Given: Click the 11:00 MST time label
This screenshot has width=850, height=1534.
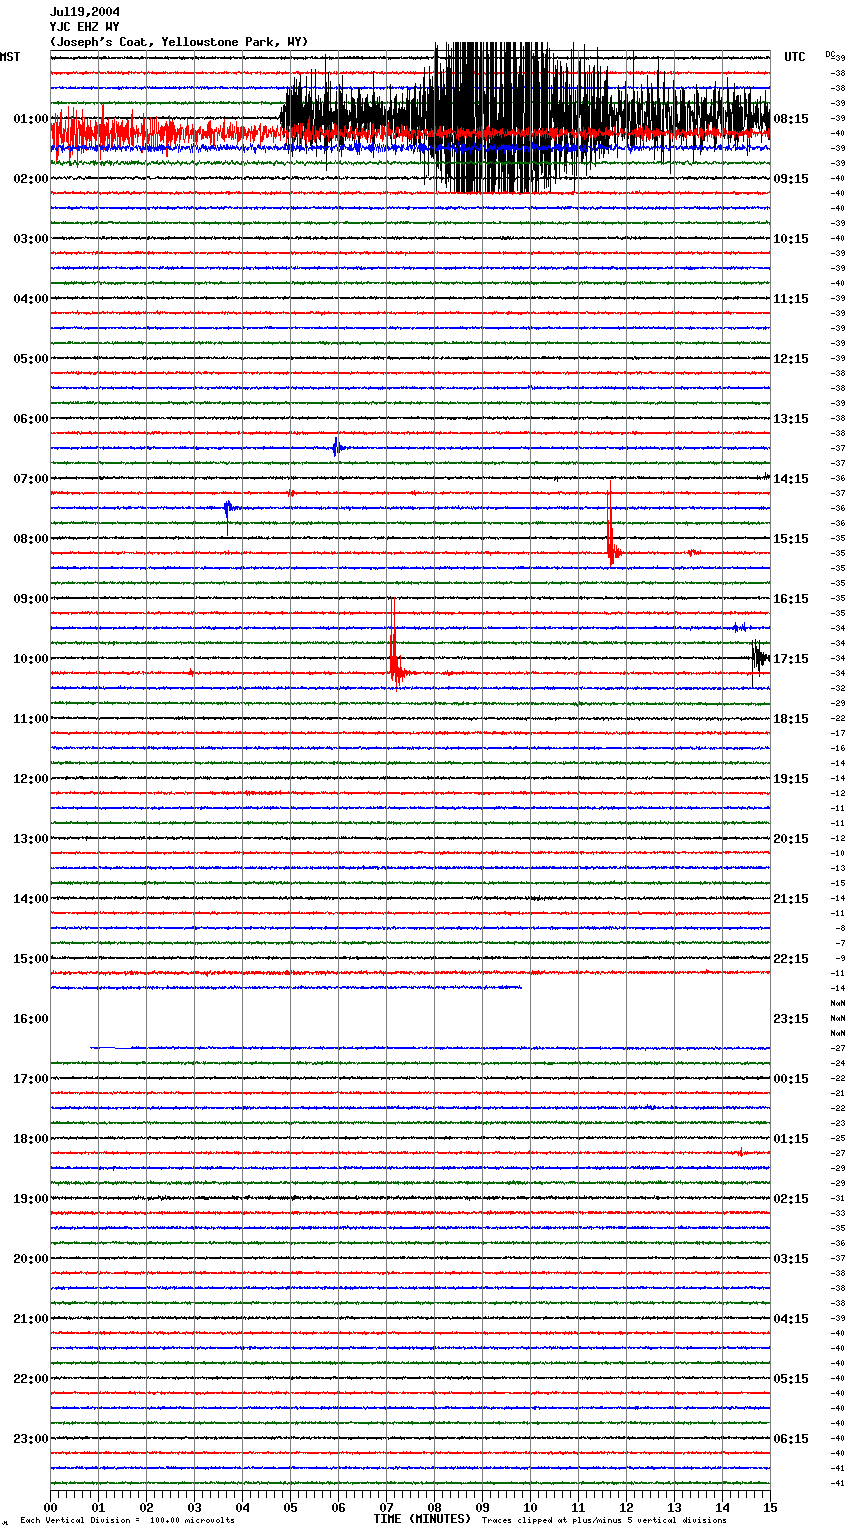Looking at the screenshot, I should coord(31,719).
